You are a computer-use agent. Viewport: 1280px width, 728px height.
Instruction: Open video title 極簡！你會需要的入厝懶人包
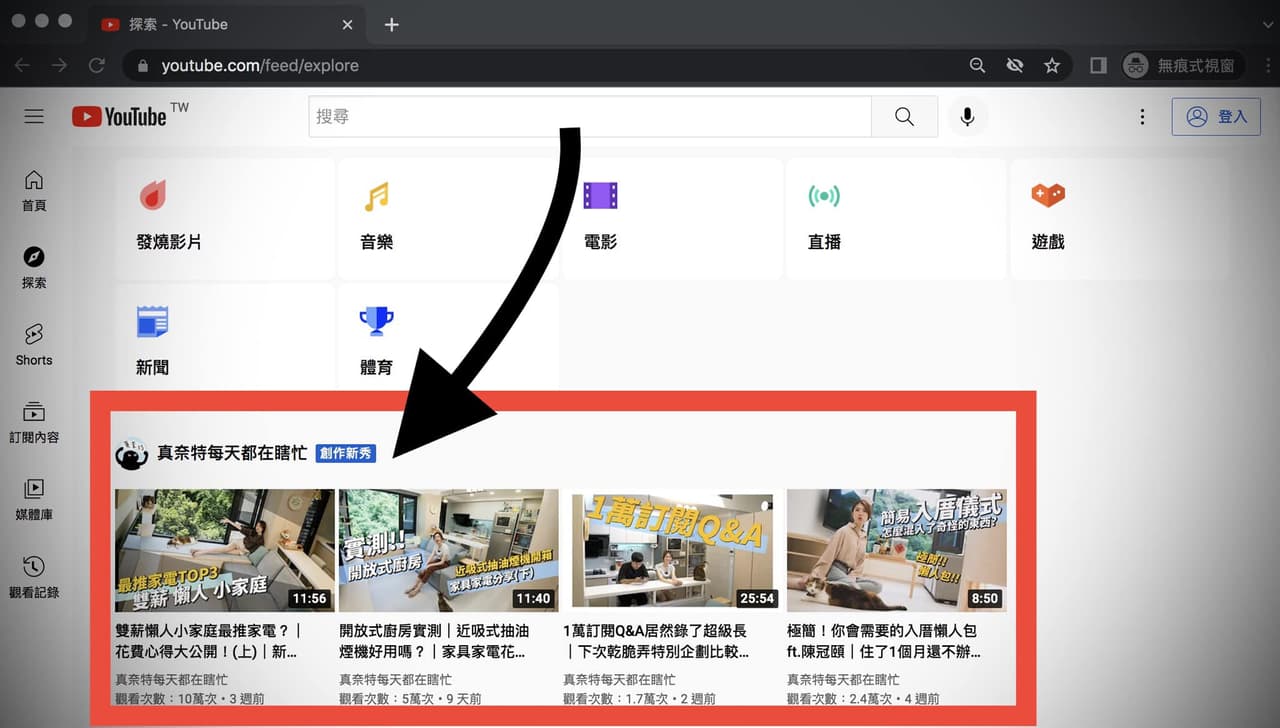884,642
